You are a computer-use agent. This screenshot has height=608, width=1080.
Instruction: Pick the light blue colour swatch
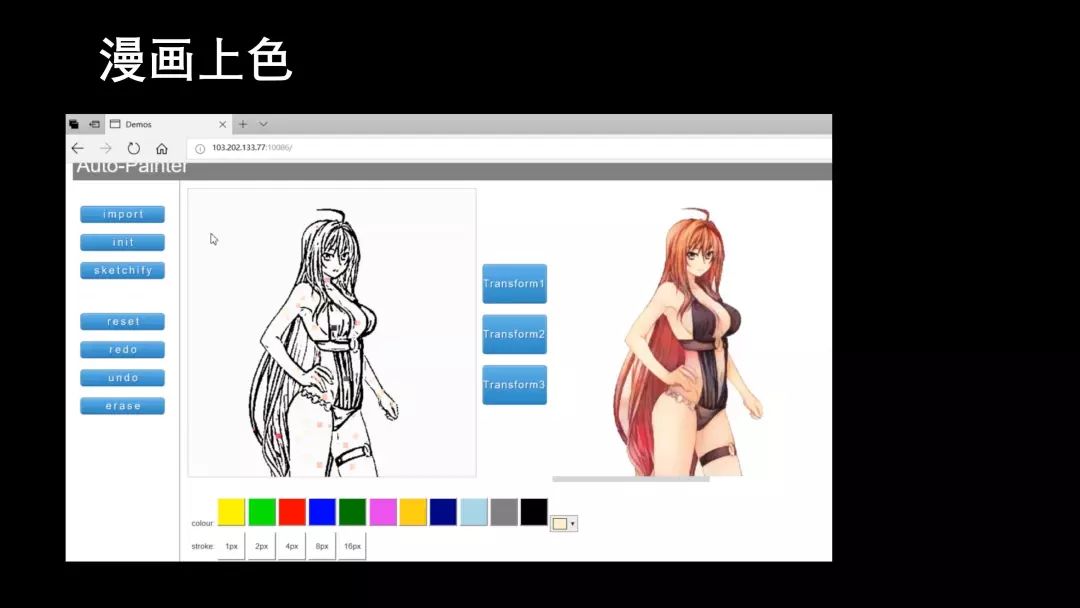[x=474, y=512]
